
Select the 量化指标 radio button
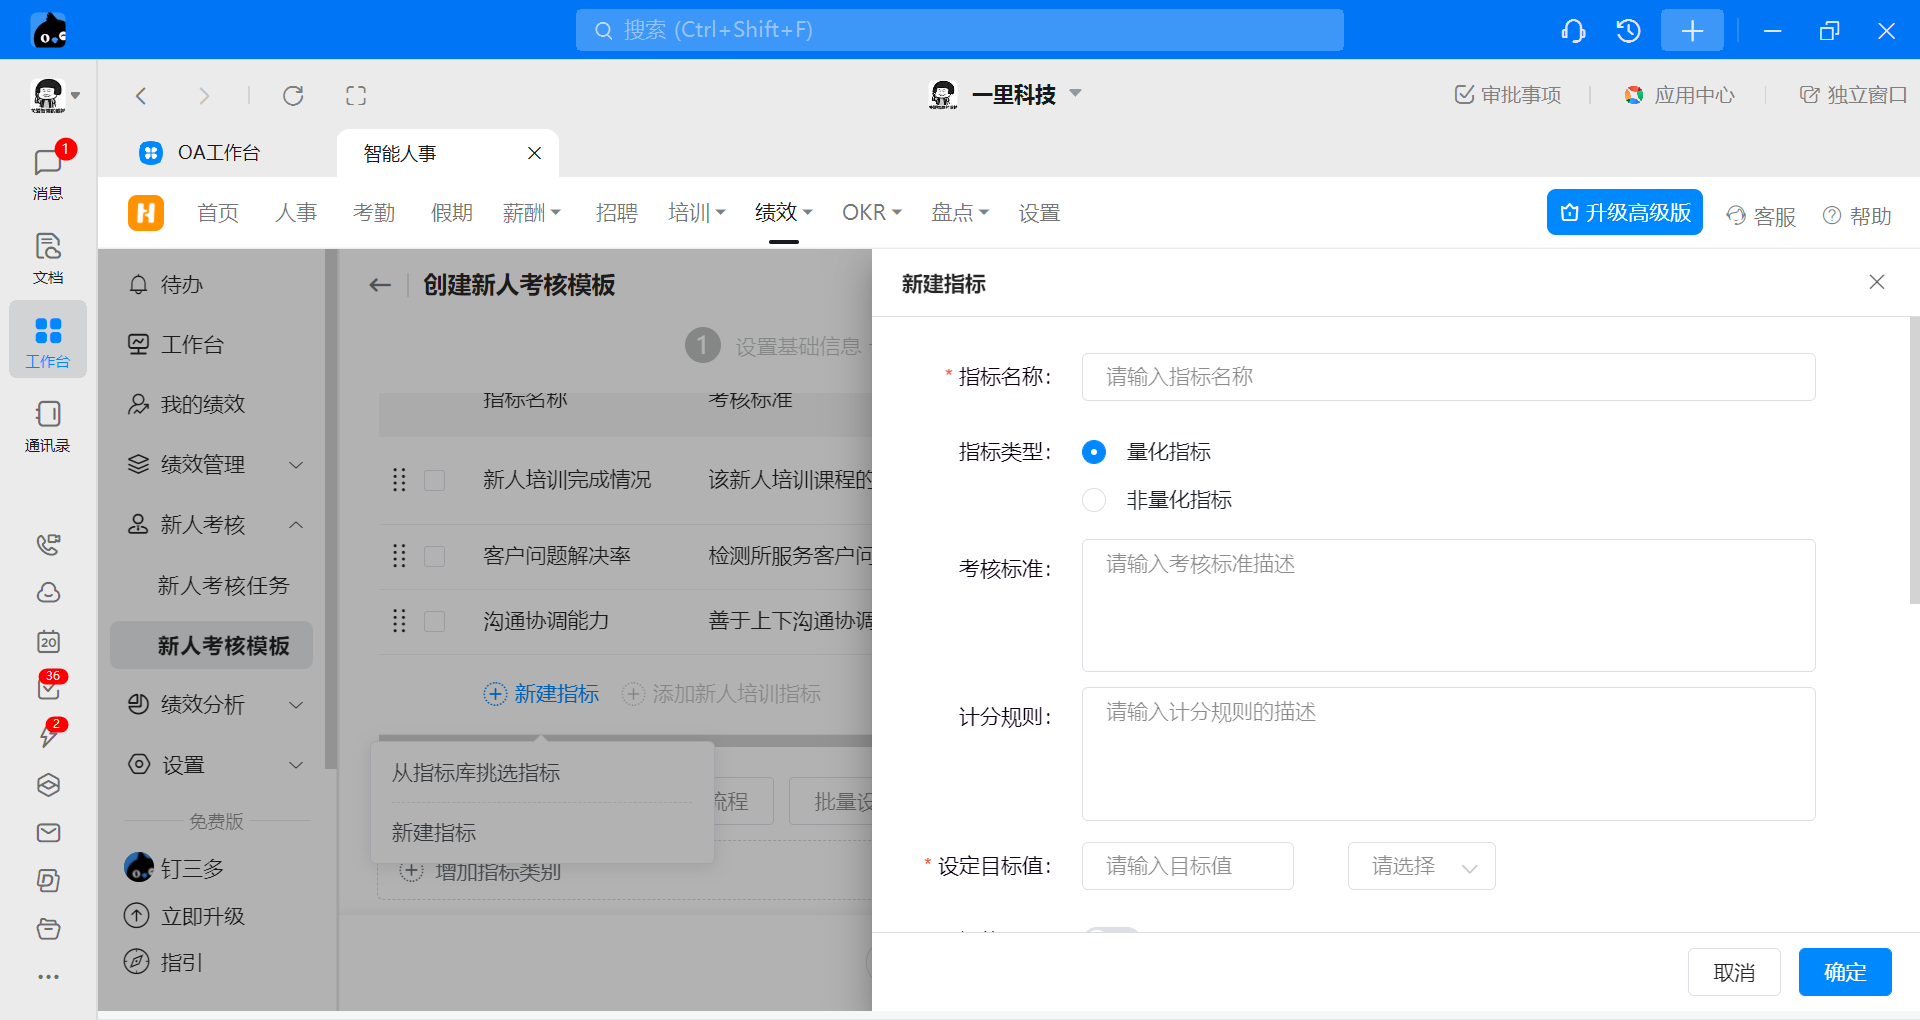pos(1094,452)
